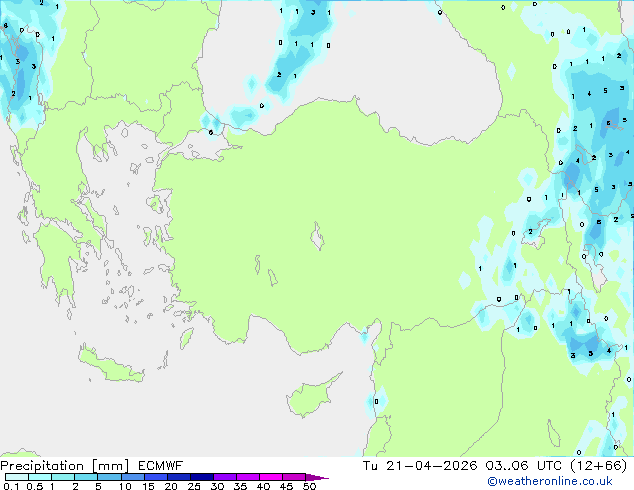Screen dimensions: 634x490
Task: Click the 'Tu 21-04-2026' date text
Action: [x=420, y=466]
